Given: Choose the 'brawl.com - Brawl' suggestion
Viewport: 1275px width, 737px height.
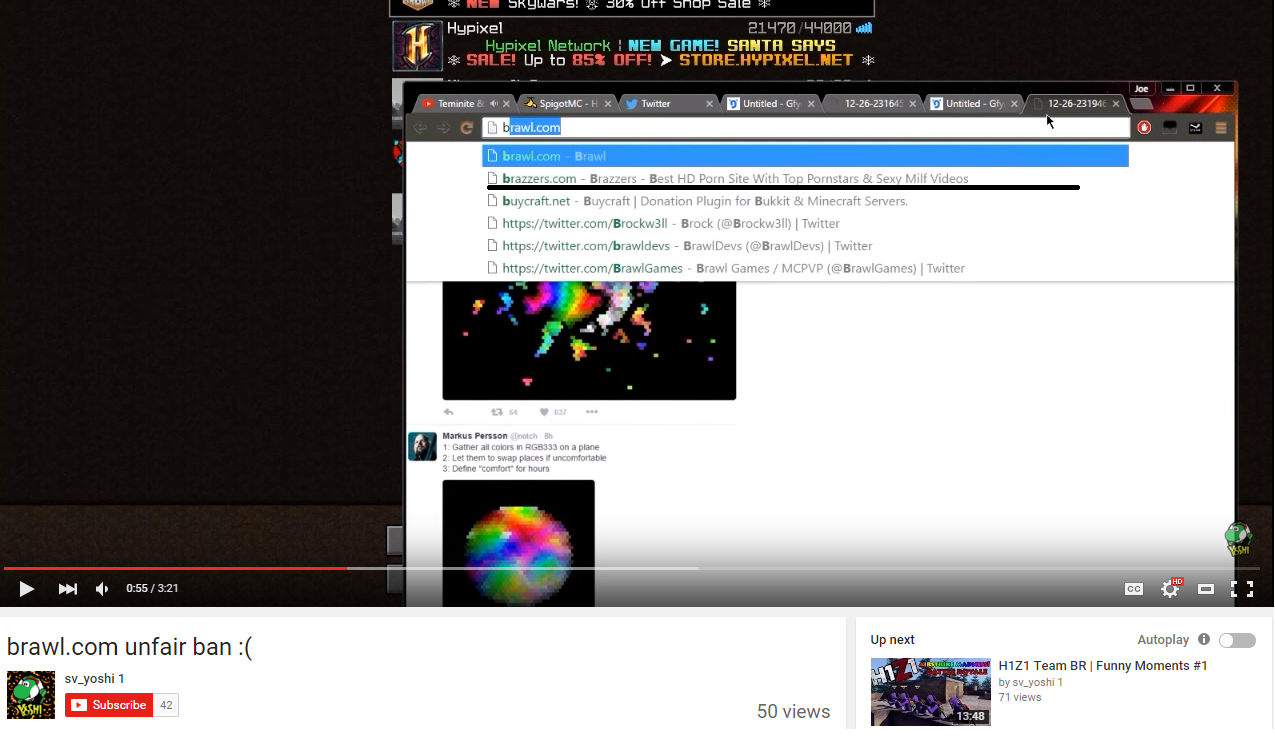Looking at the screenshot, I should click(805, 156).
